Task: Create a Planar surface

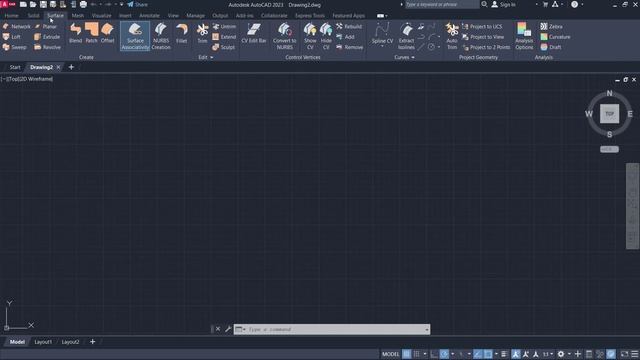Action: tap(46, 26)
